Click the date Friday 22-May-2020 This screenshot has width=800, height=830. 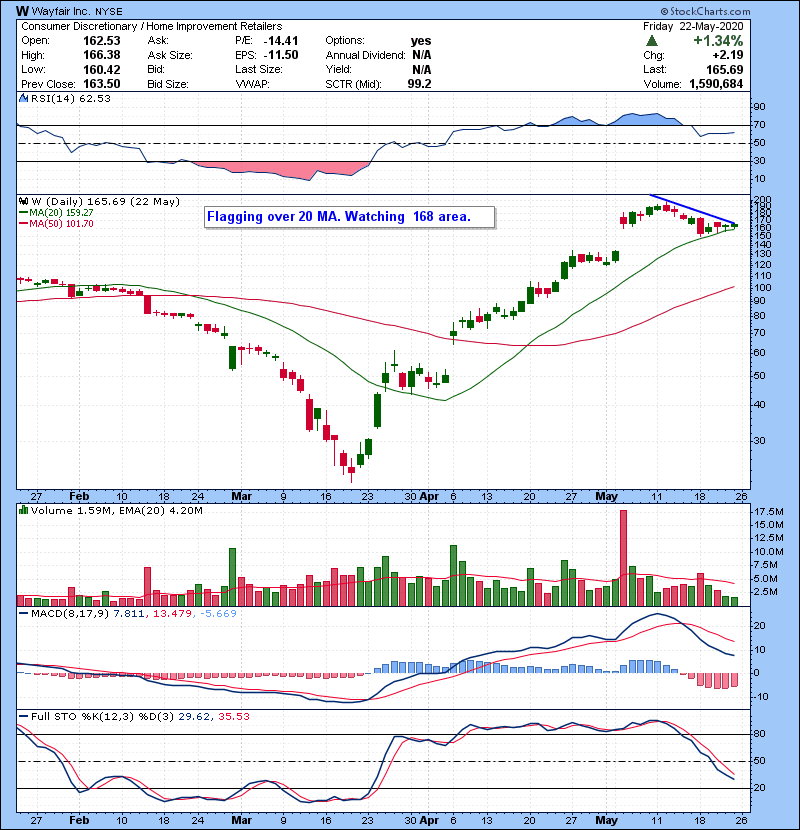(693, 26)
